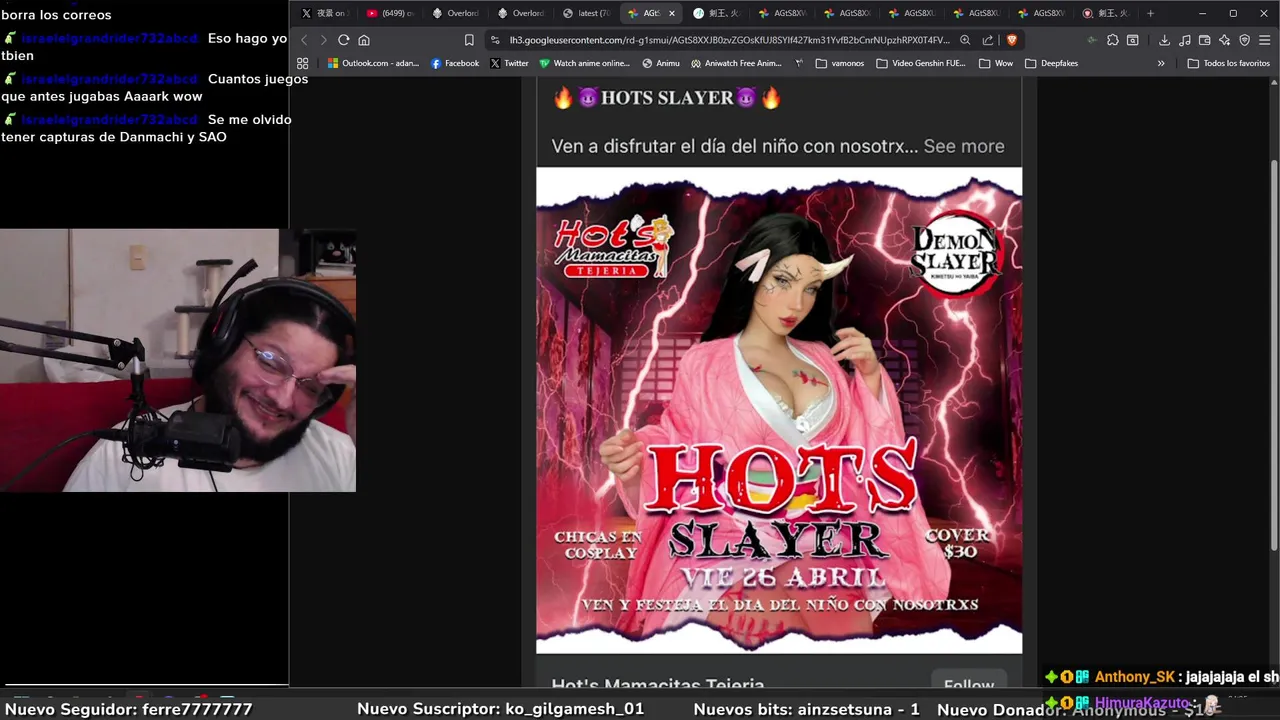Click 'Nuevo Suscriptor: ko_gilgamesh_01' ticker text
The image size is (1280, 720).
click(500, 709)
